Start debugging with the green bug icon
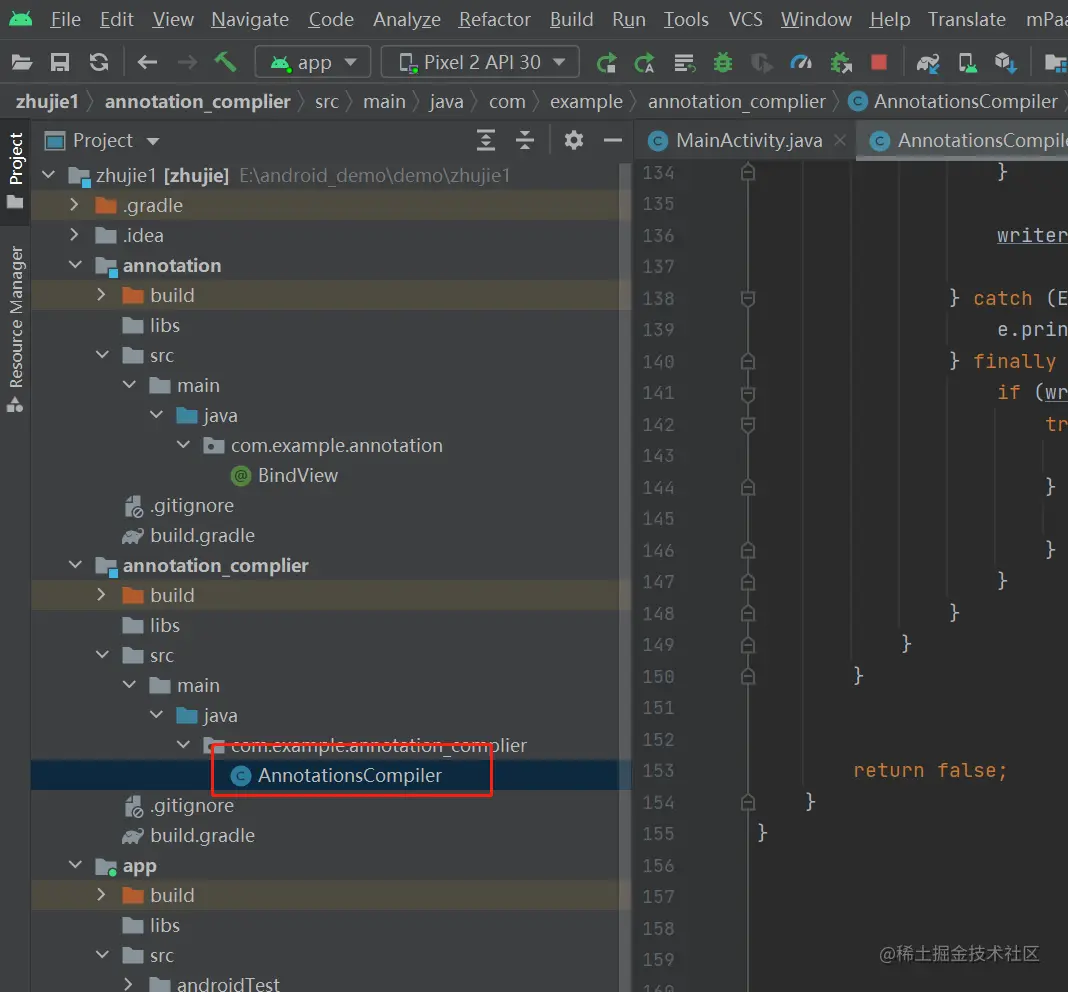The image size is (1068, 992). click(x=723, y=63)
